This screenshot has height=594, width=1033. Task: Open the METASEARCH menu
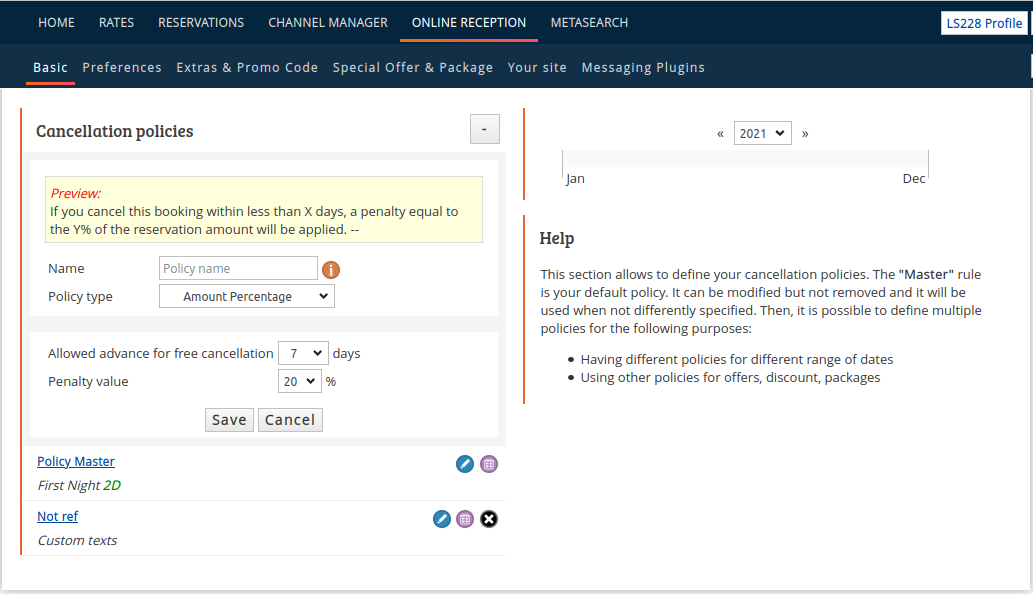pos(590,22)
